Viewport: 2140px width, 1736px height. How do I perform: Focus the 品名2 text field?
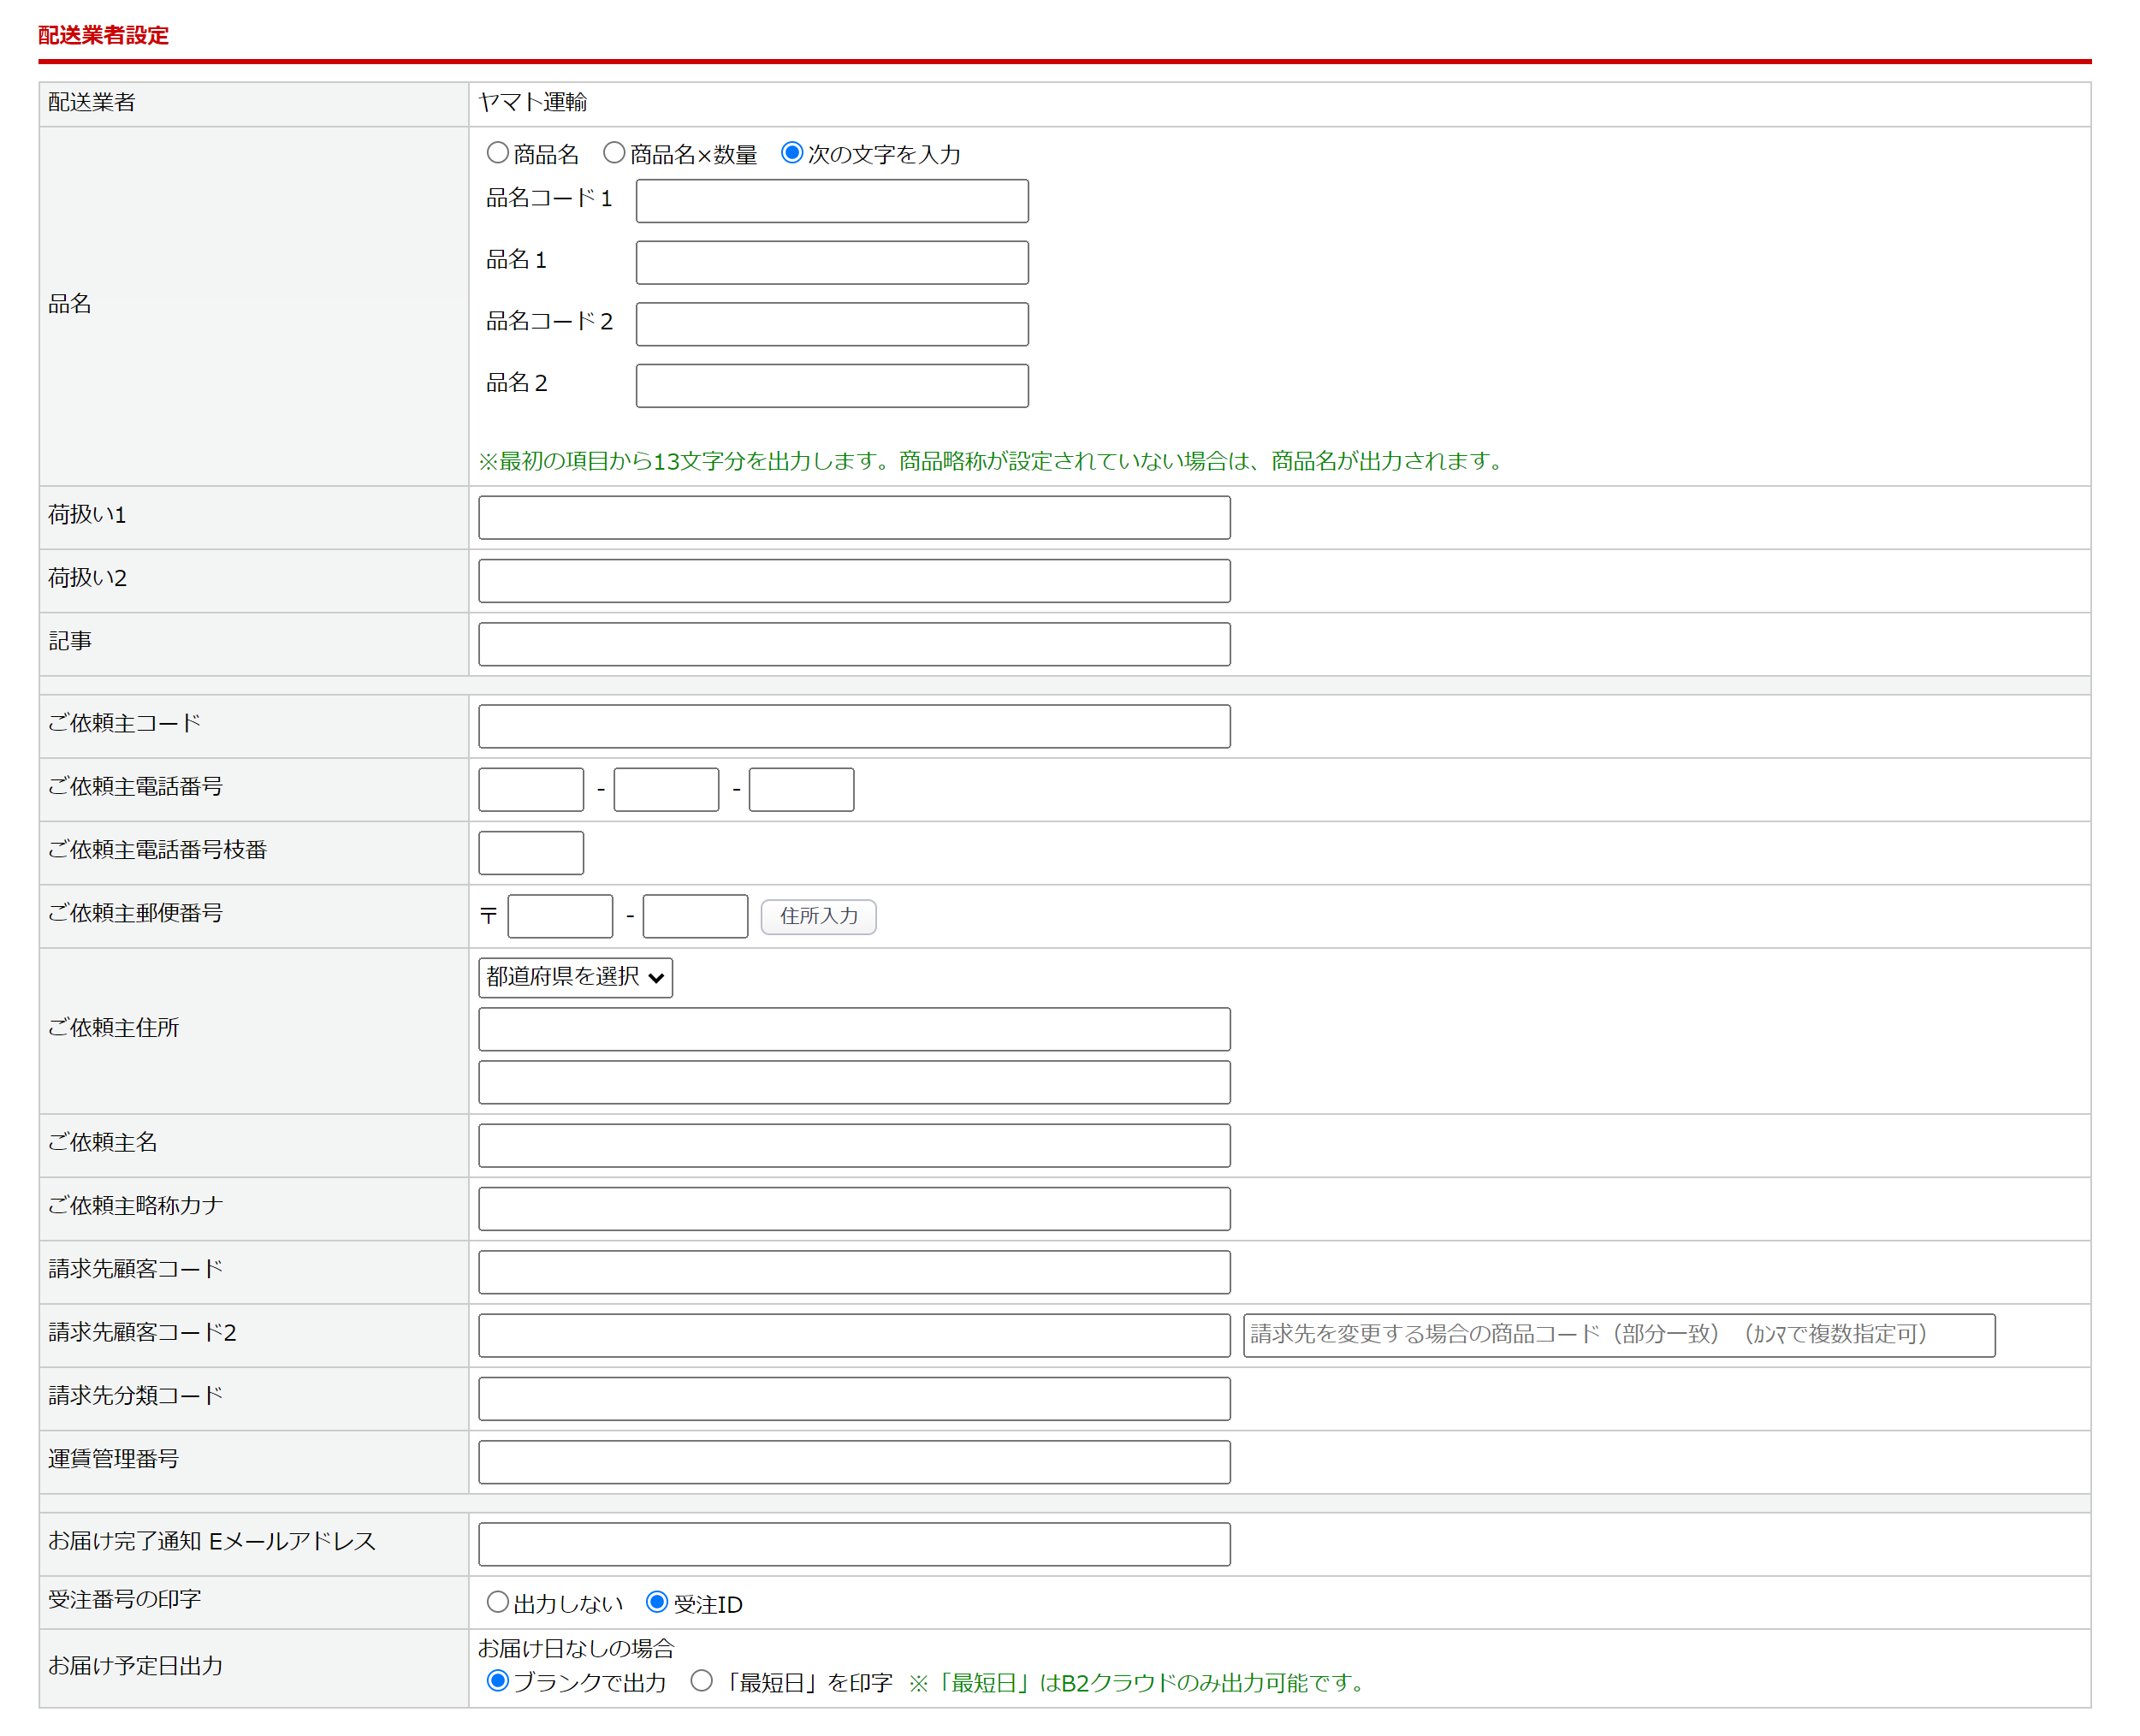point(831,386)
